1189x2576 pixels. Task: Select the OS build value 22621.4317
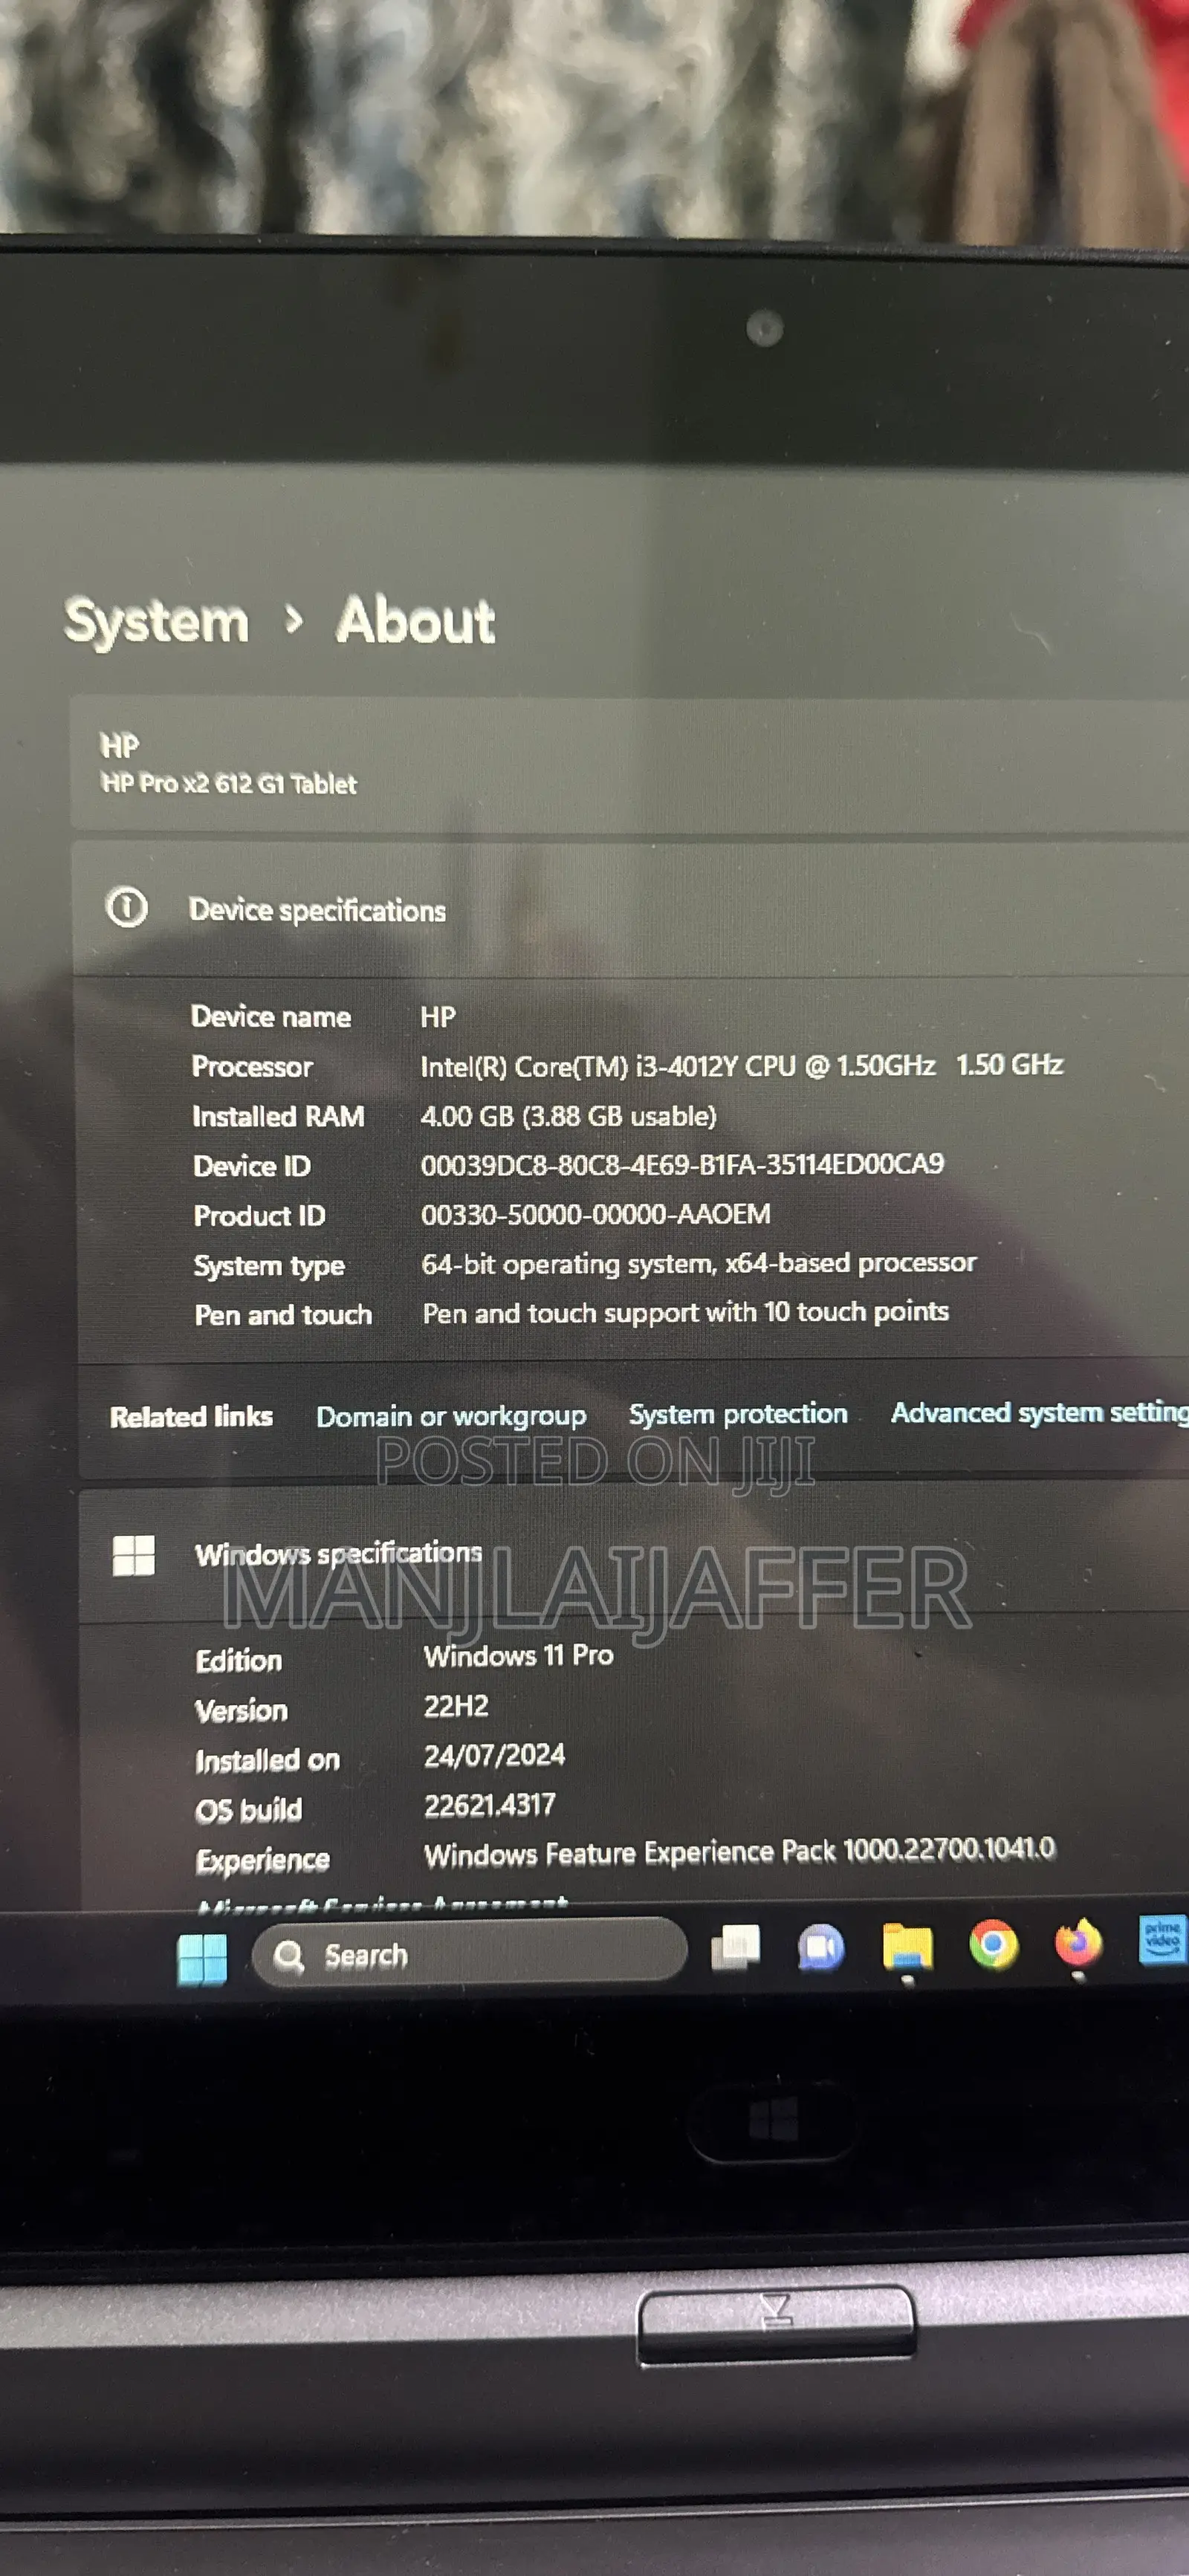(x=490, y=1806)
